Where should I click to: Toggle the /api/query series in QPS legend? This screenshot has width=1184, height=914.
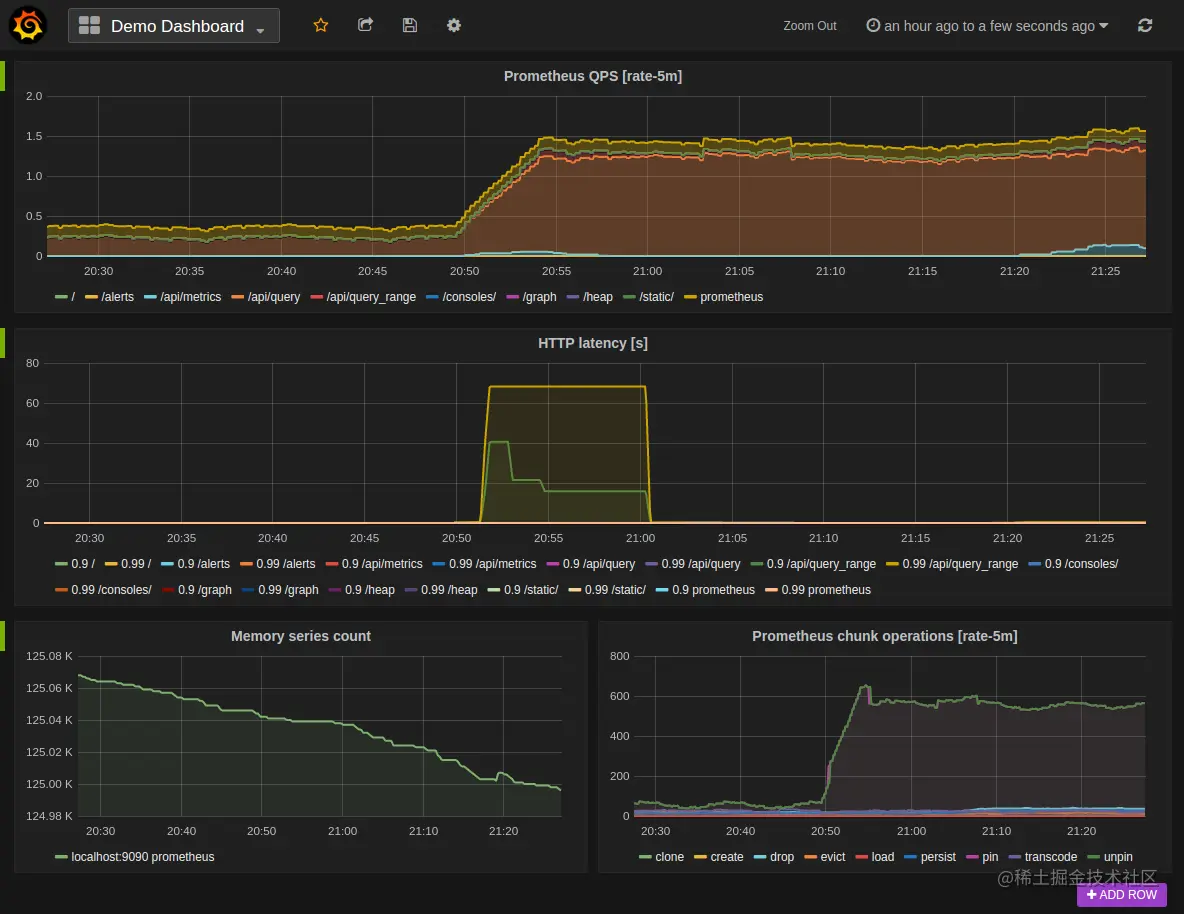pyautogui.click(x=273, y=297)
